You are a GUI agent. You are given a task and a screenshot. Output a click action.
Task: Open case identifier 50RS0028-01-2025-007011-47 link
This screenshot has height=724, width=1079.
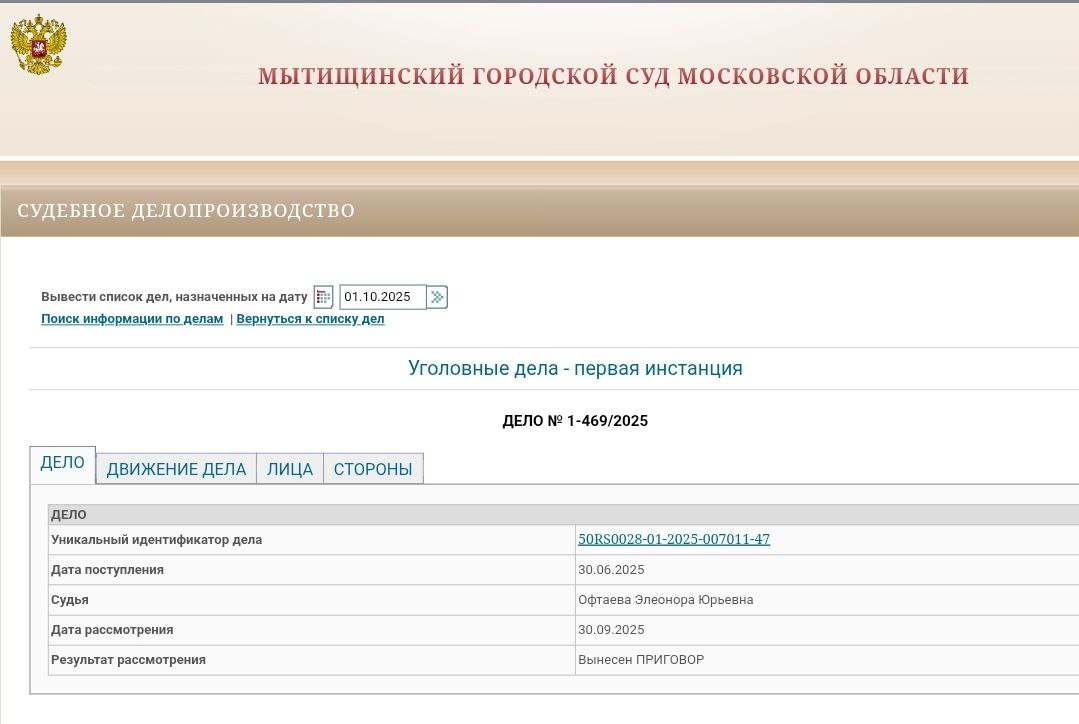674,539
